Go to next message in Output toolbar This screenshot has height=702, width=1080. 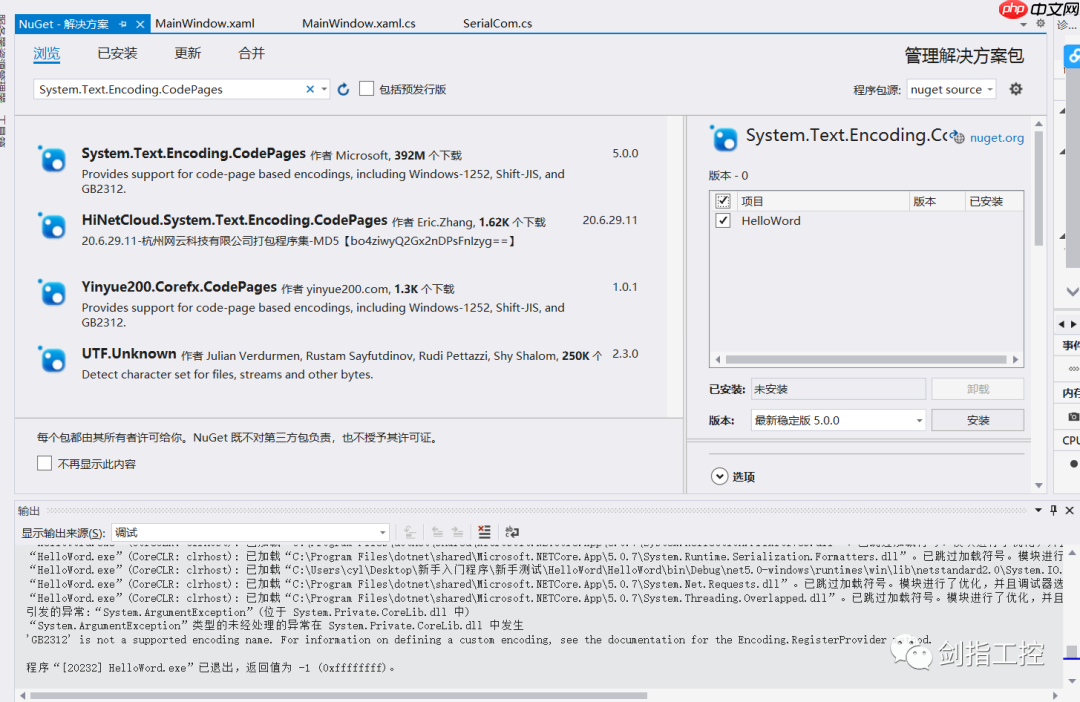457,532
